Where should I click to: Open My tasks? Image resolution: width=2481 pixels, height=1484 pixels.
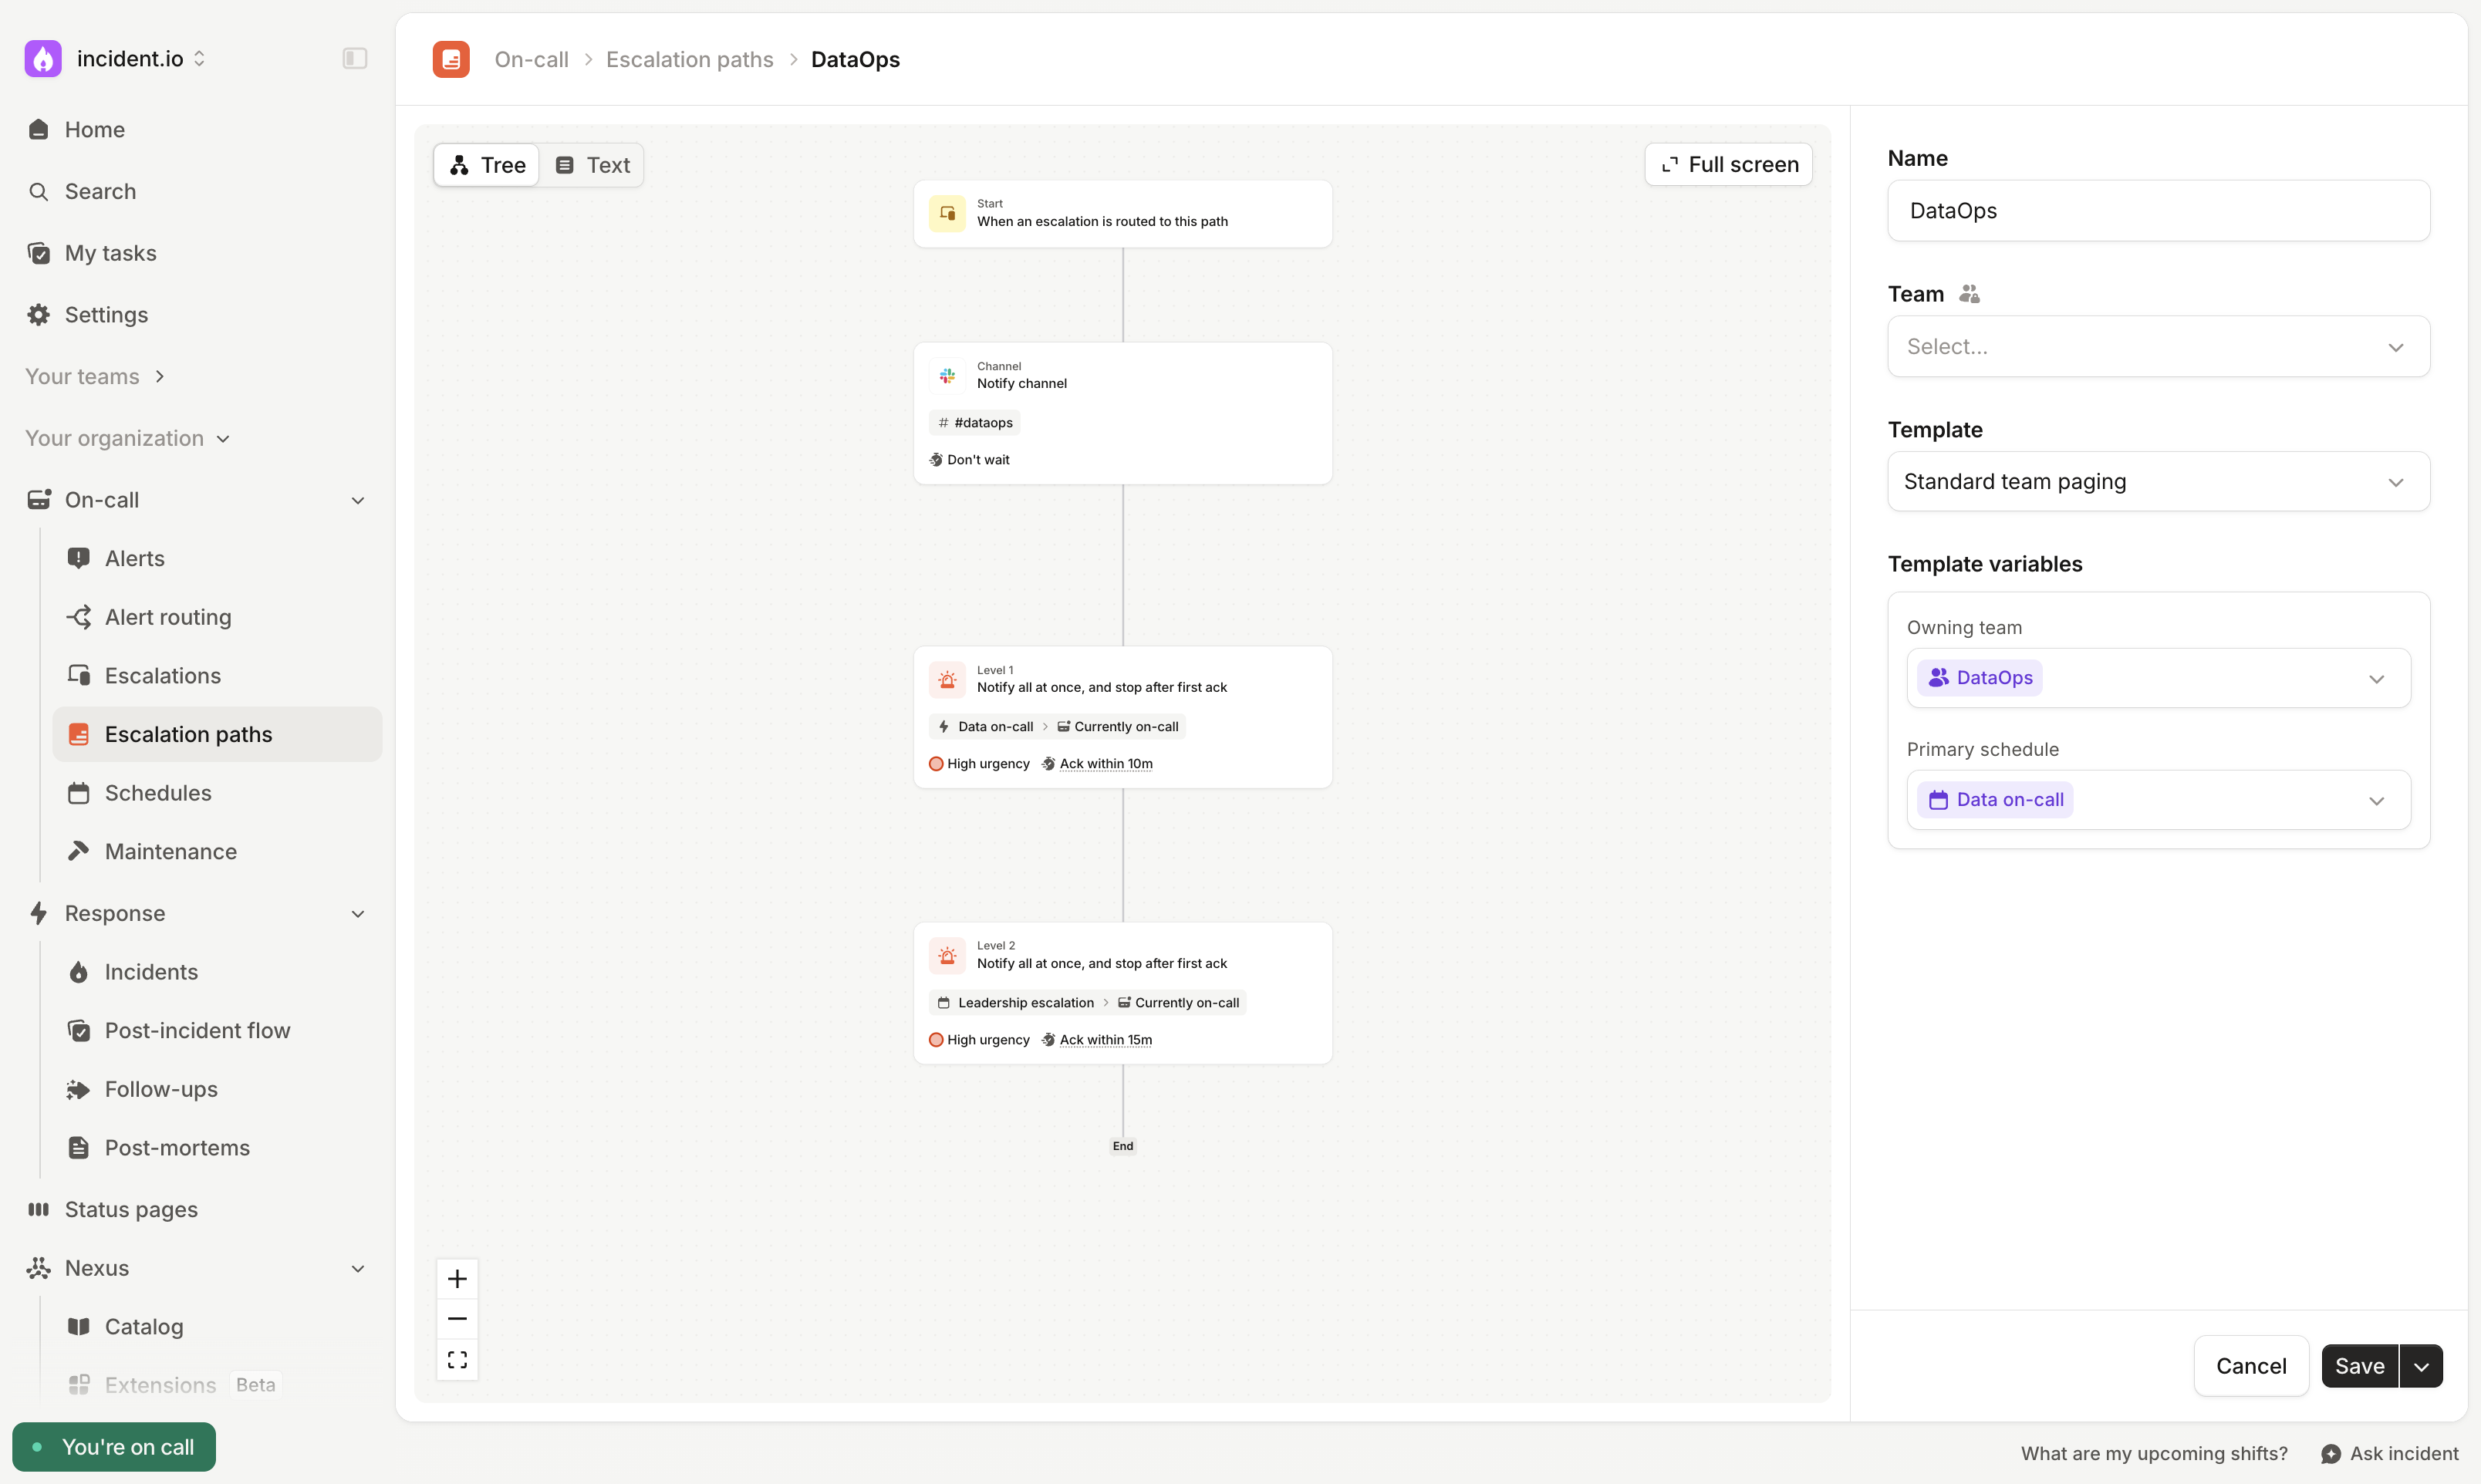pyautogui.click(x=110, y=253)
